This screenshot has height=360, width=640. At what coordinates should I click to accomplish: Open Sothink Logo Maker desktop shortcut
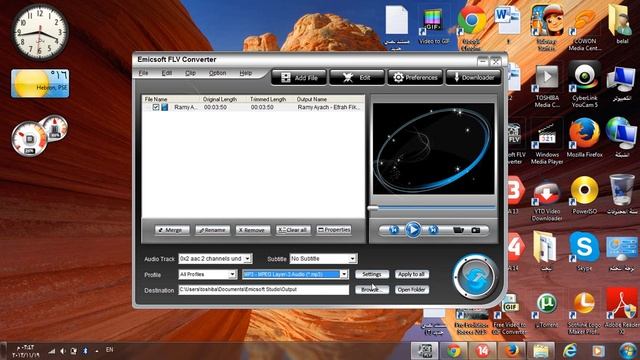click(584, 312)
